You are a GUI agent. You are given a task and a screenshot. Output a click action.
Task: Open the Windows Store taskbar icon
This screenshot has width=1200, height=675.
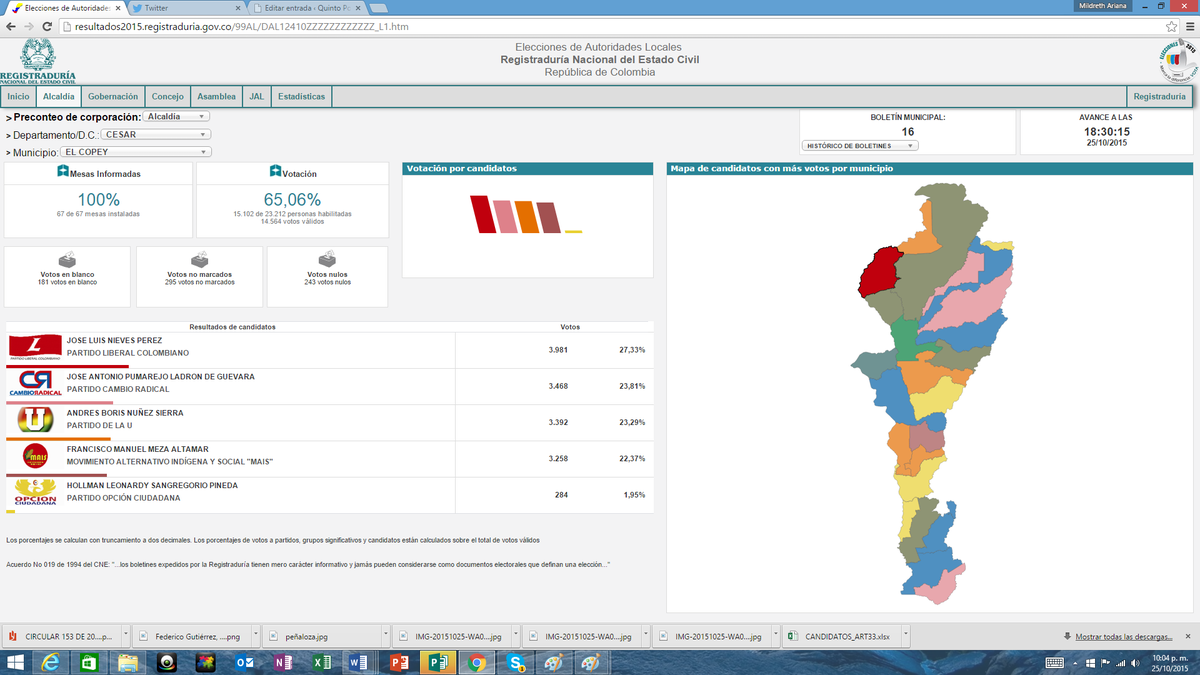[88, 663]
